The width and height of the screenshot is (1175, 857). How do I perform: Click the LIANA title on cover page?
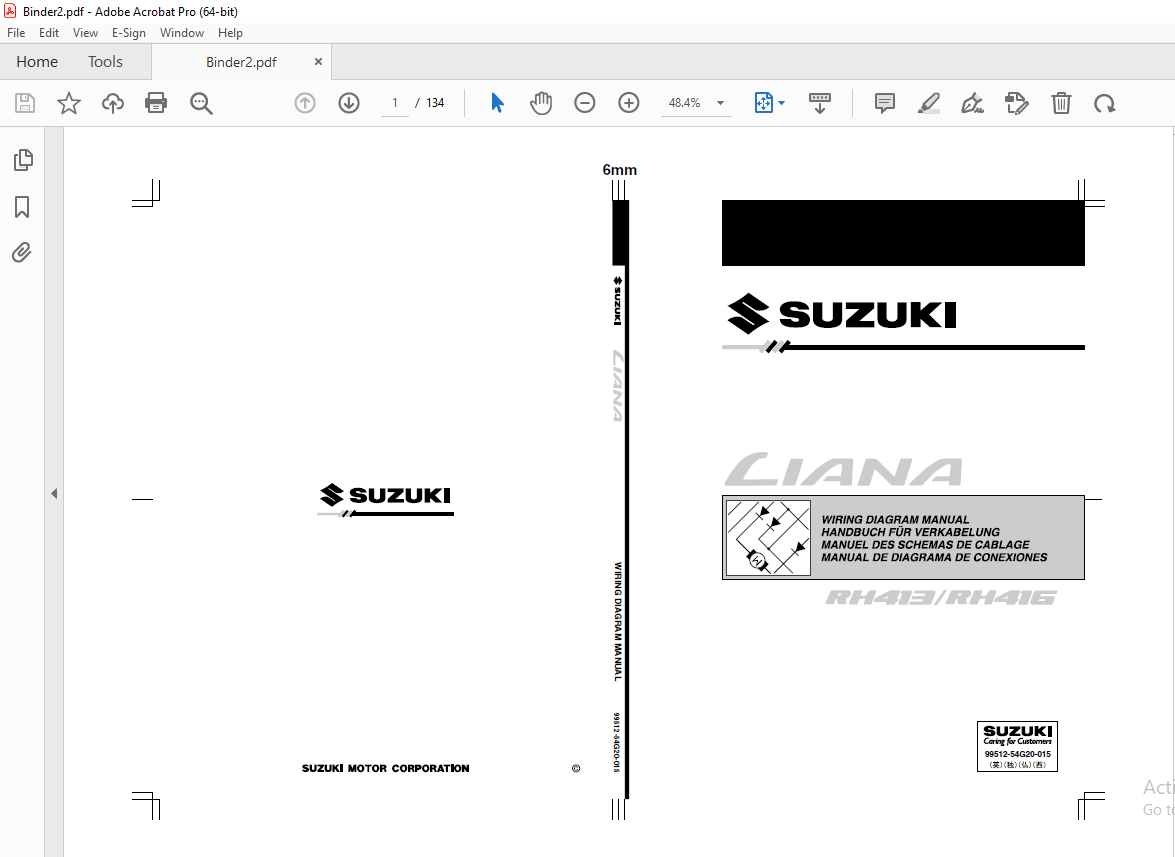844,469
